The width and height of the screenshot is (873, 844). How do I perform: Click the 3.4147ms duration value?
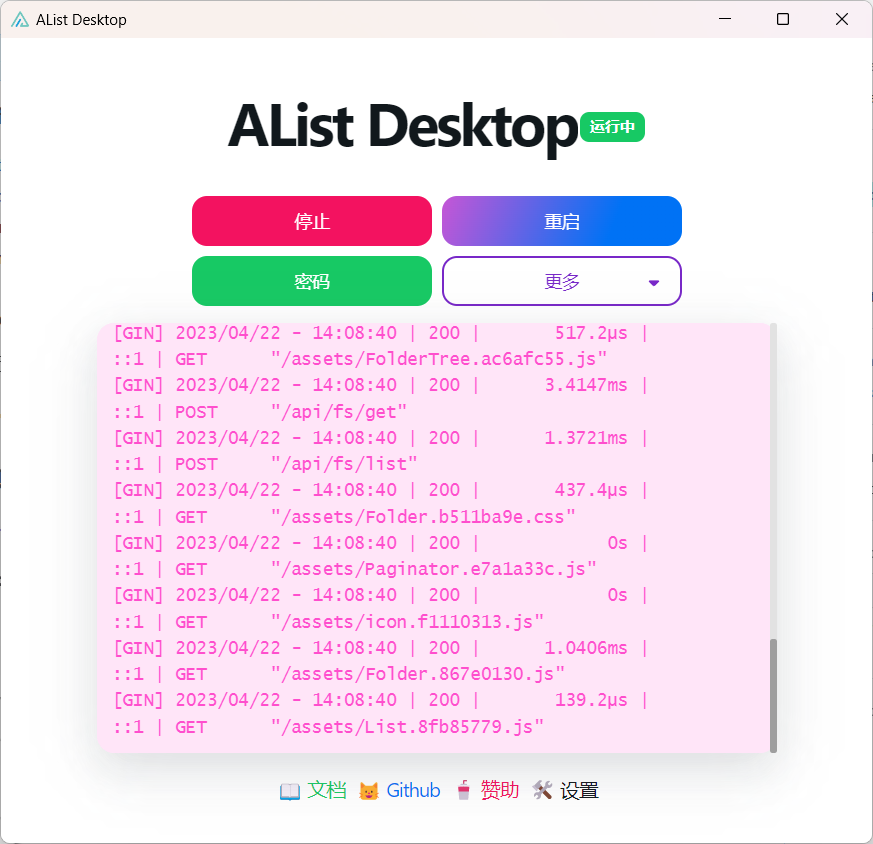point(586,385)
